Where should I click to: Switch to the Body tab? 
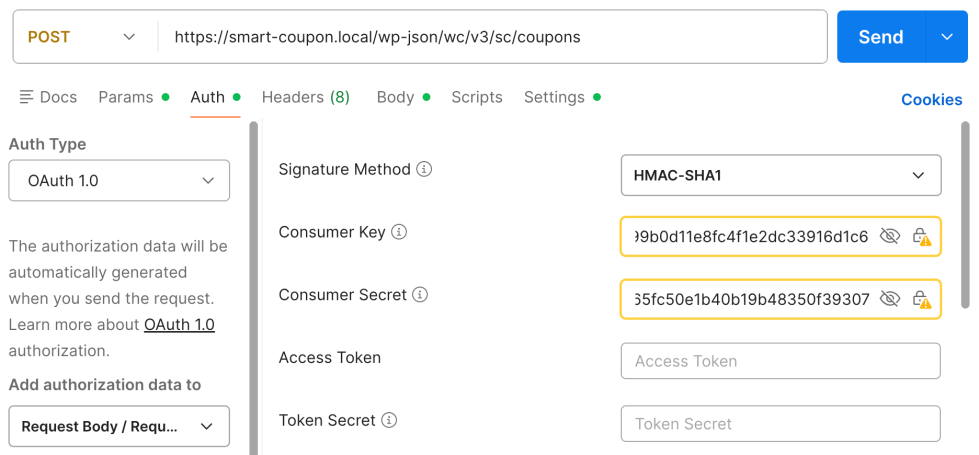pyautogui.click(x=396, y=97)
